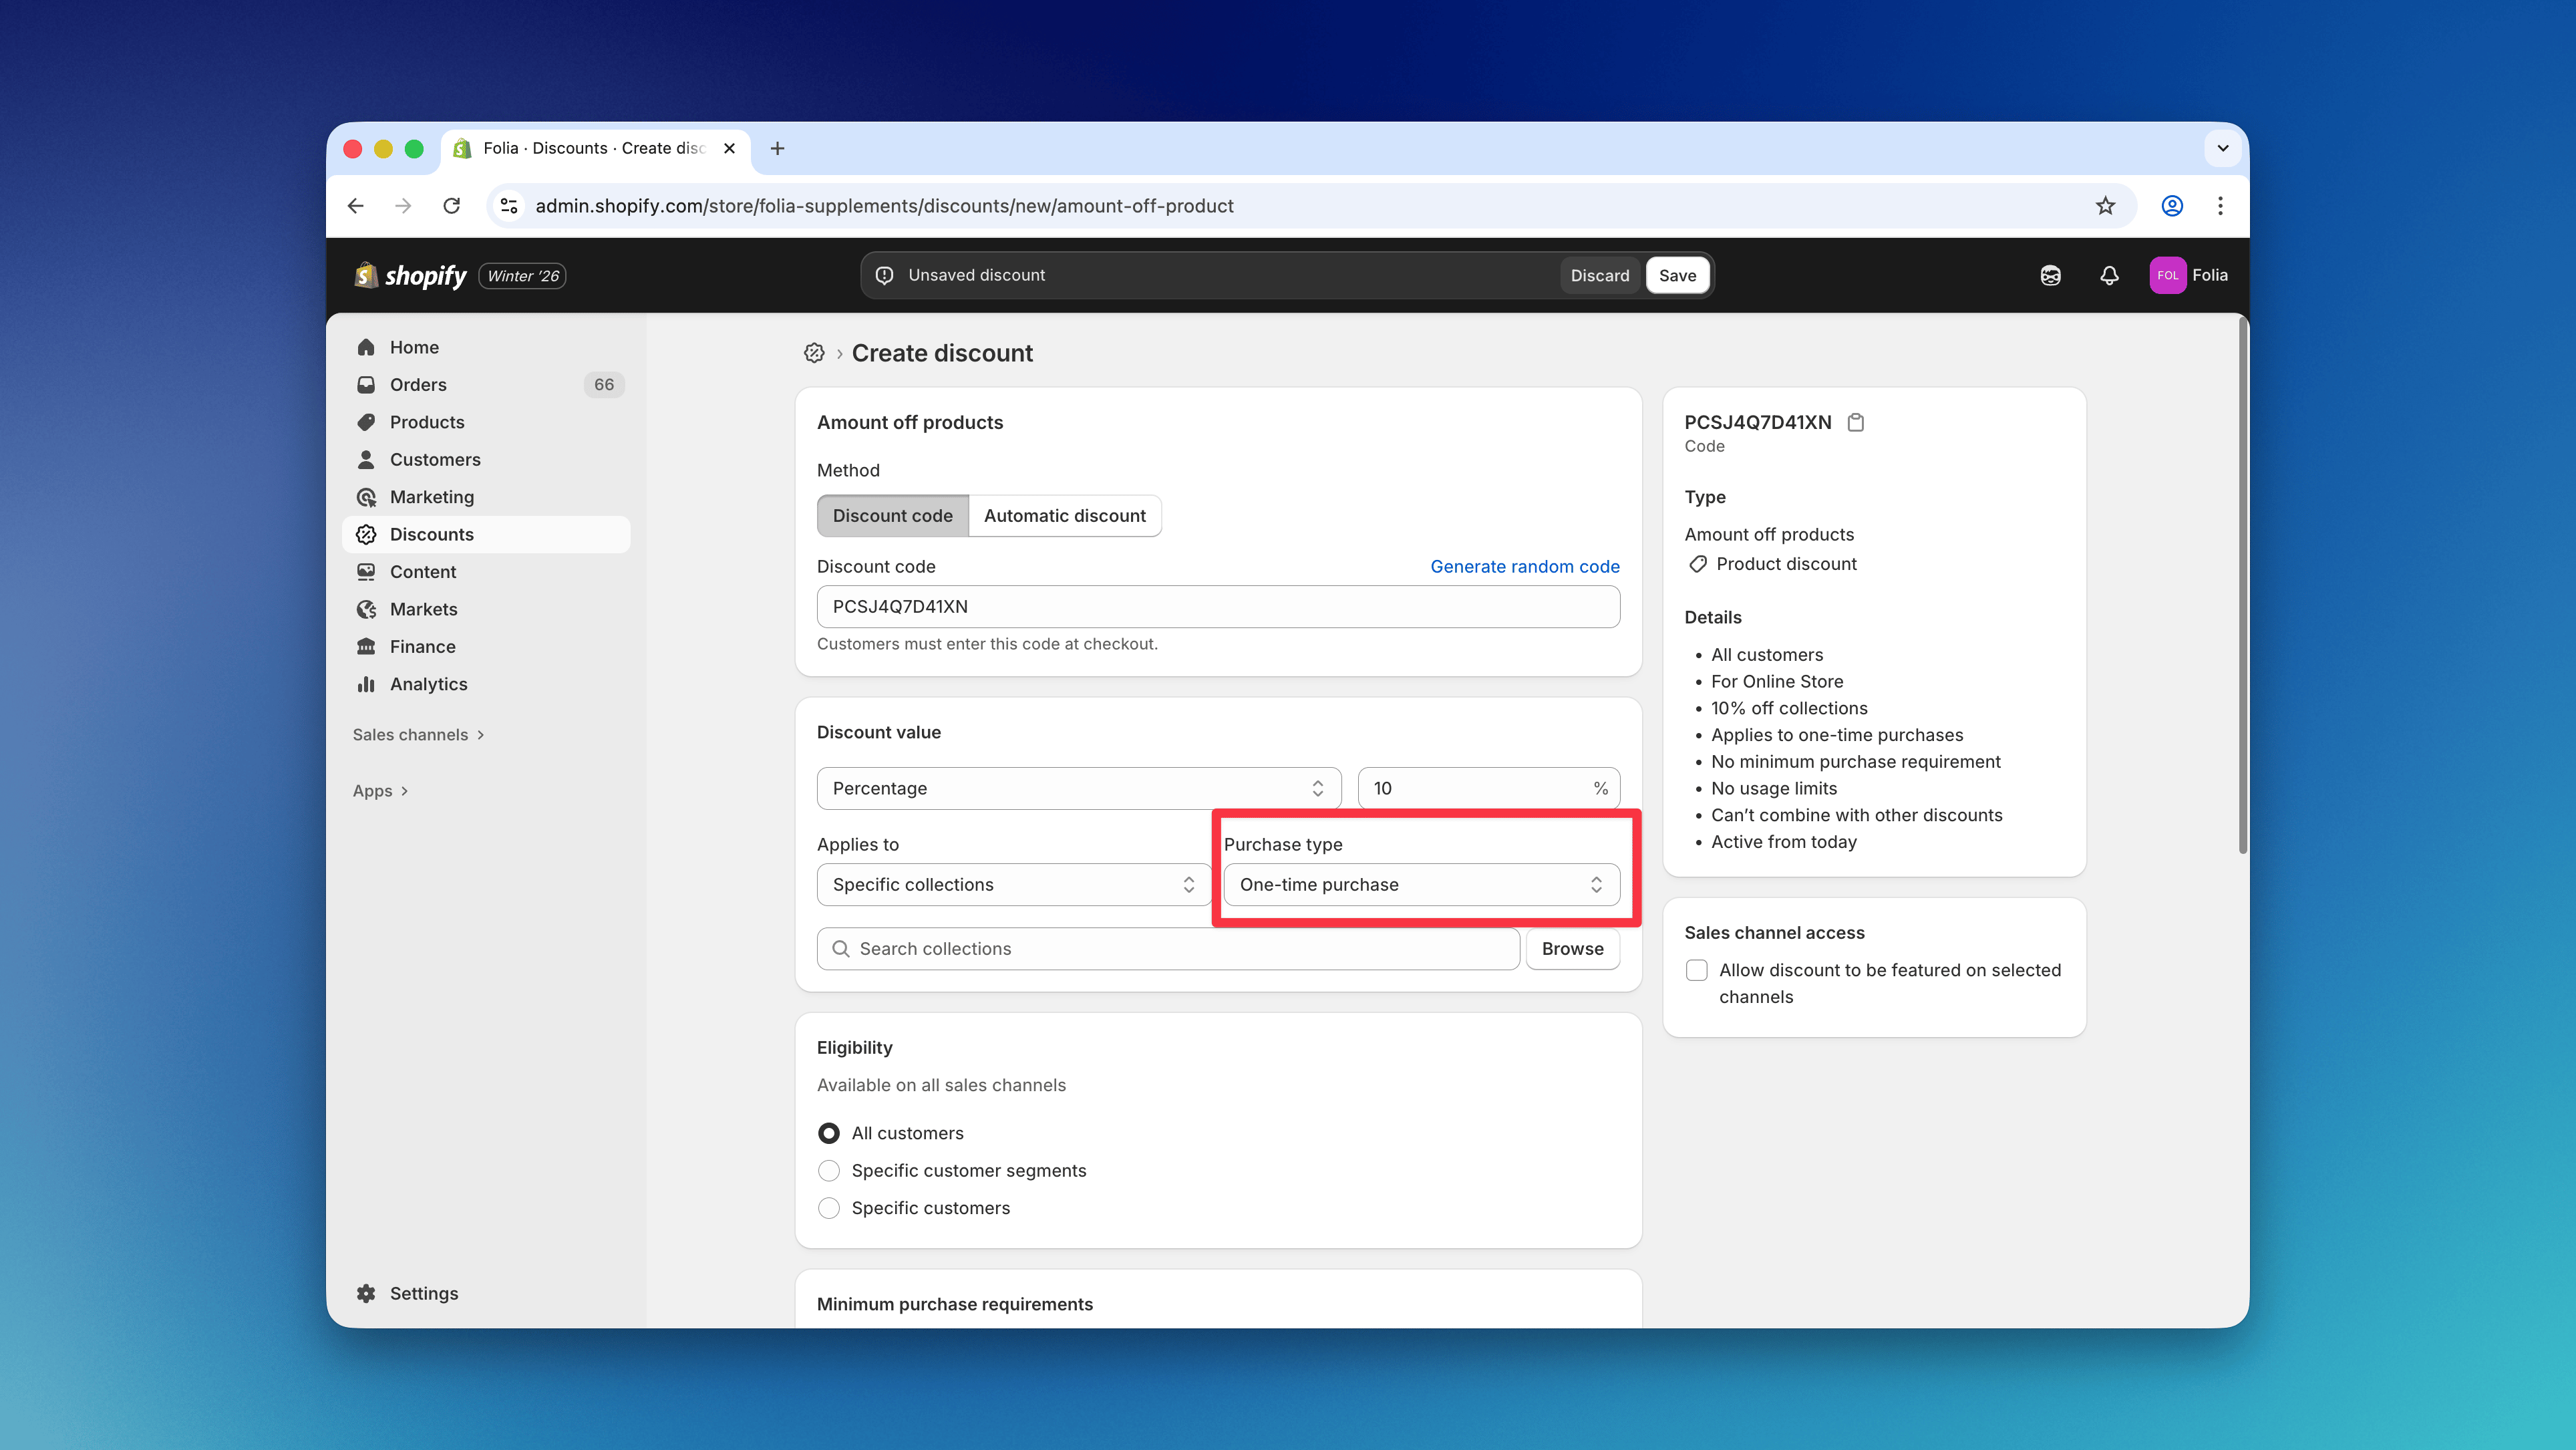Select Specific customer segments option
The width and height of the screenshot is (2576, 1450).
click(x=829, y=1171)
